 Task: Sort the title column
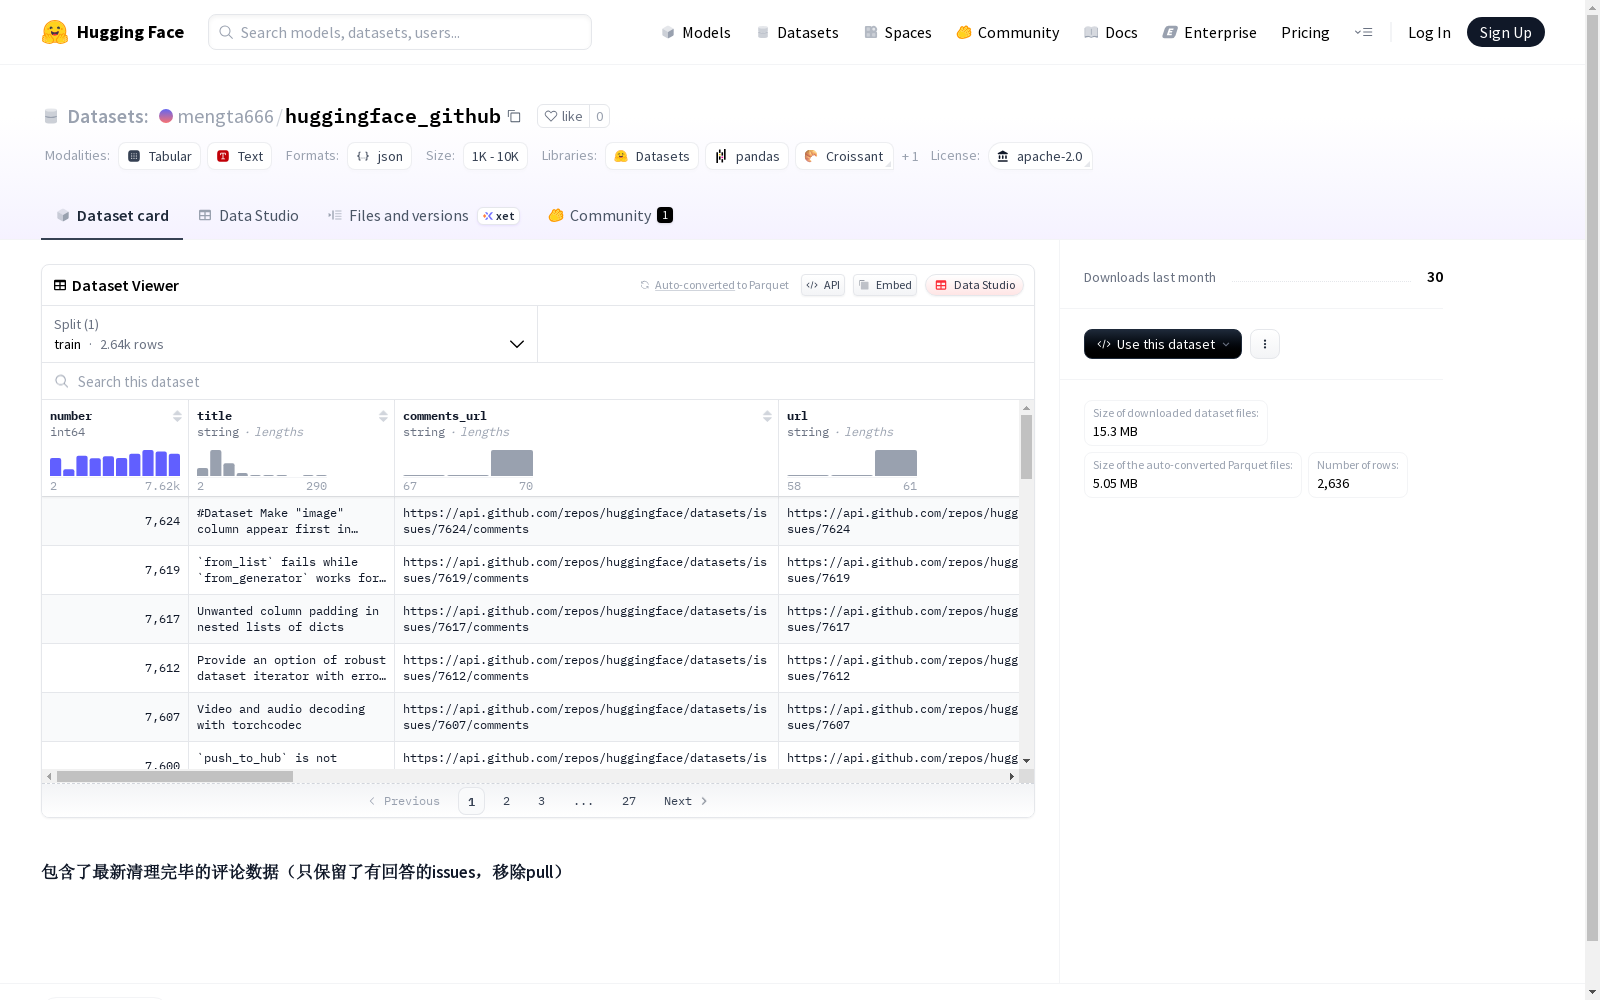pos(383,416)
